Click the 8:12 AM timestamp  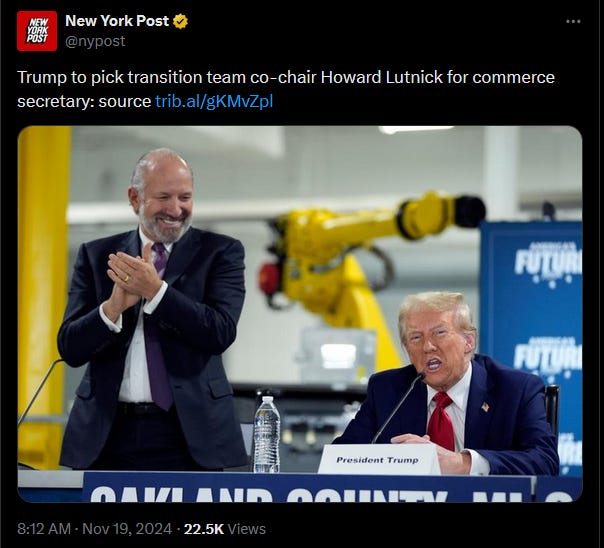pyautogui.click(x=44, y=529)
